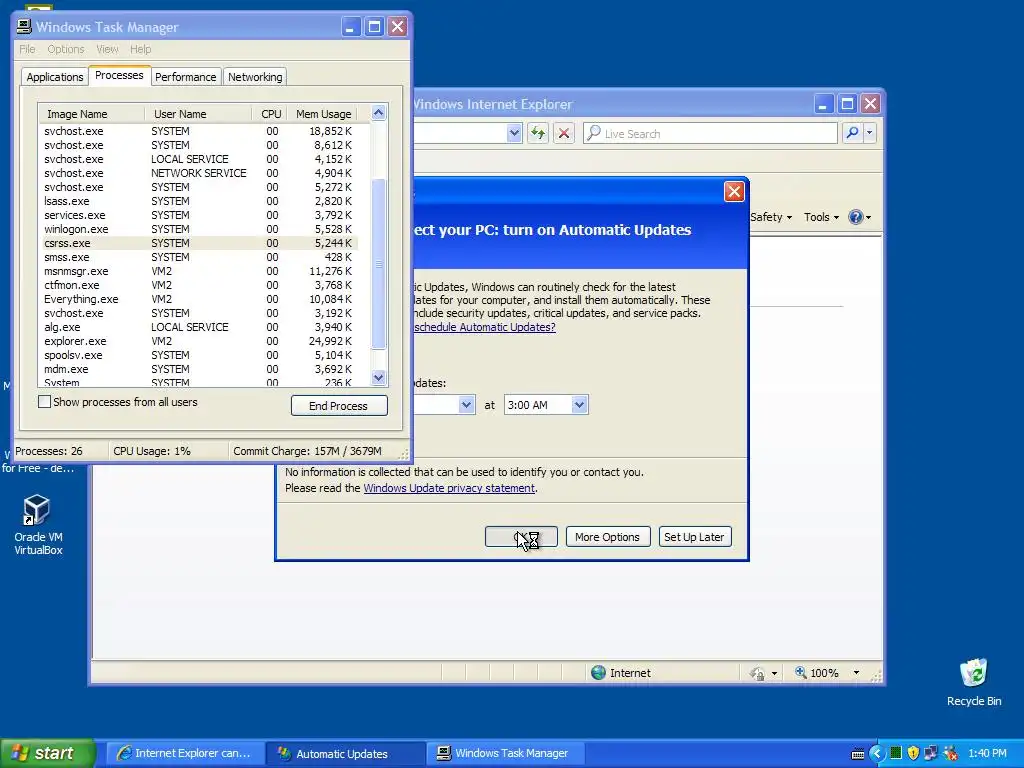Open the help icon dropdown arrow
This screenshot has height=768, width=1024.
click(x=869, y=218)
